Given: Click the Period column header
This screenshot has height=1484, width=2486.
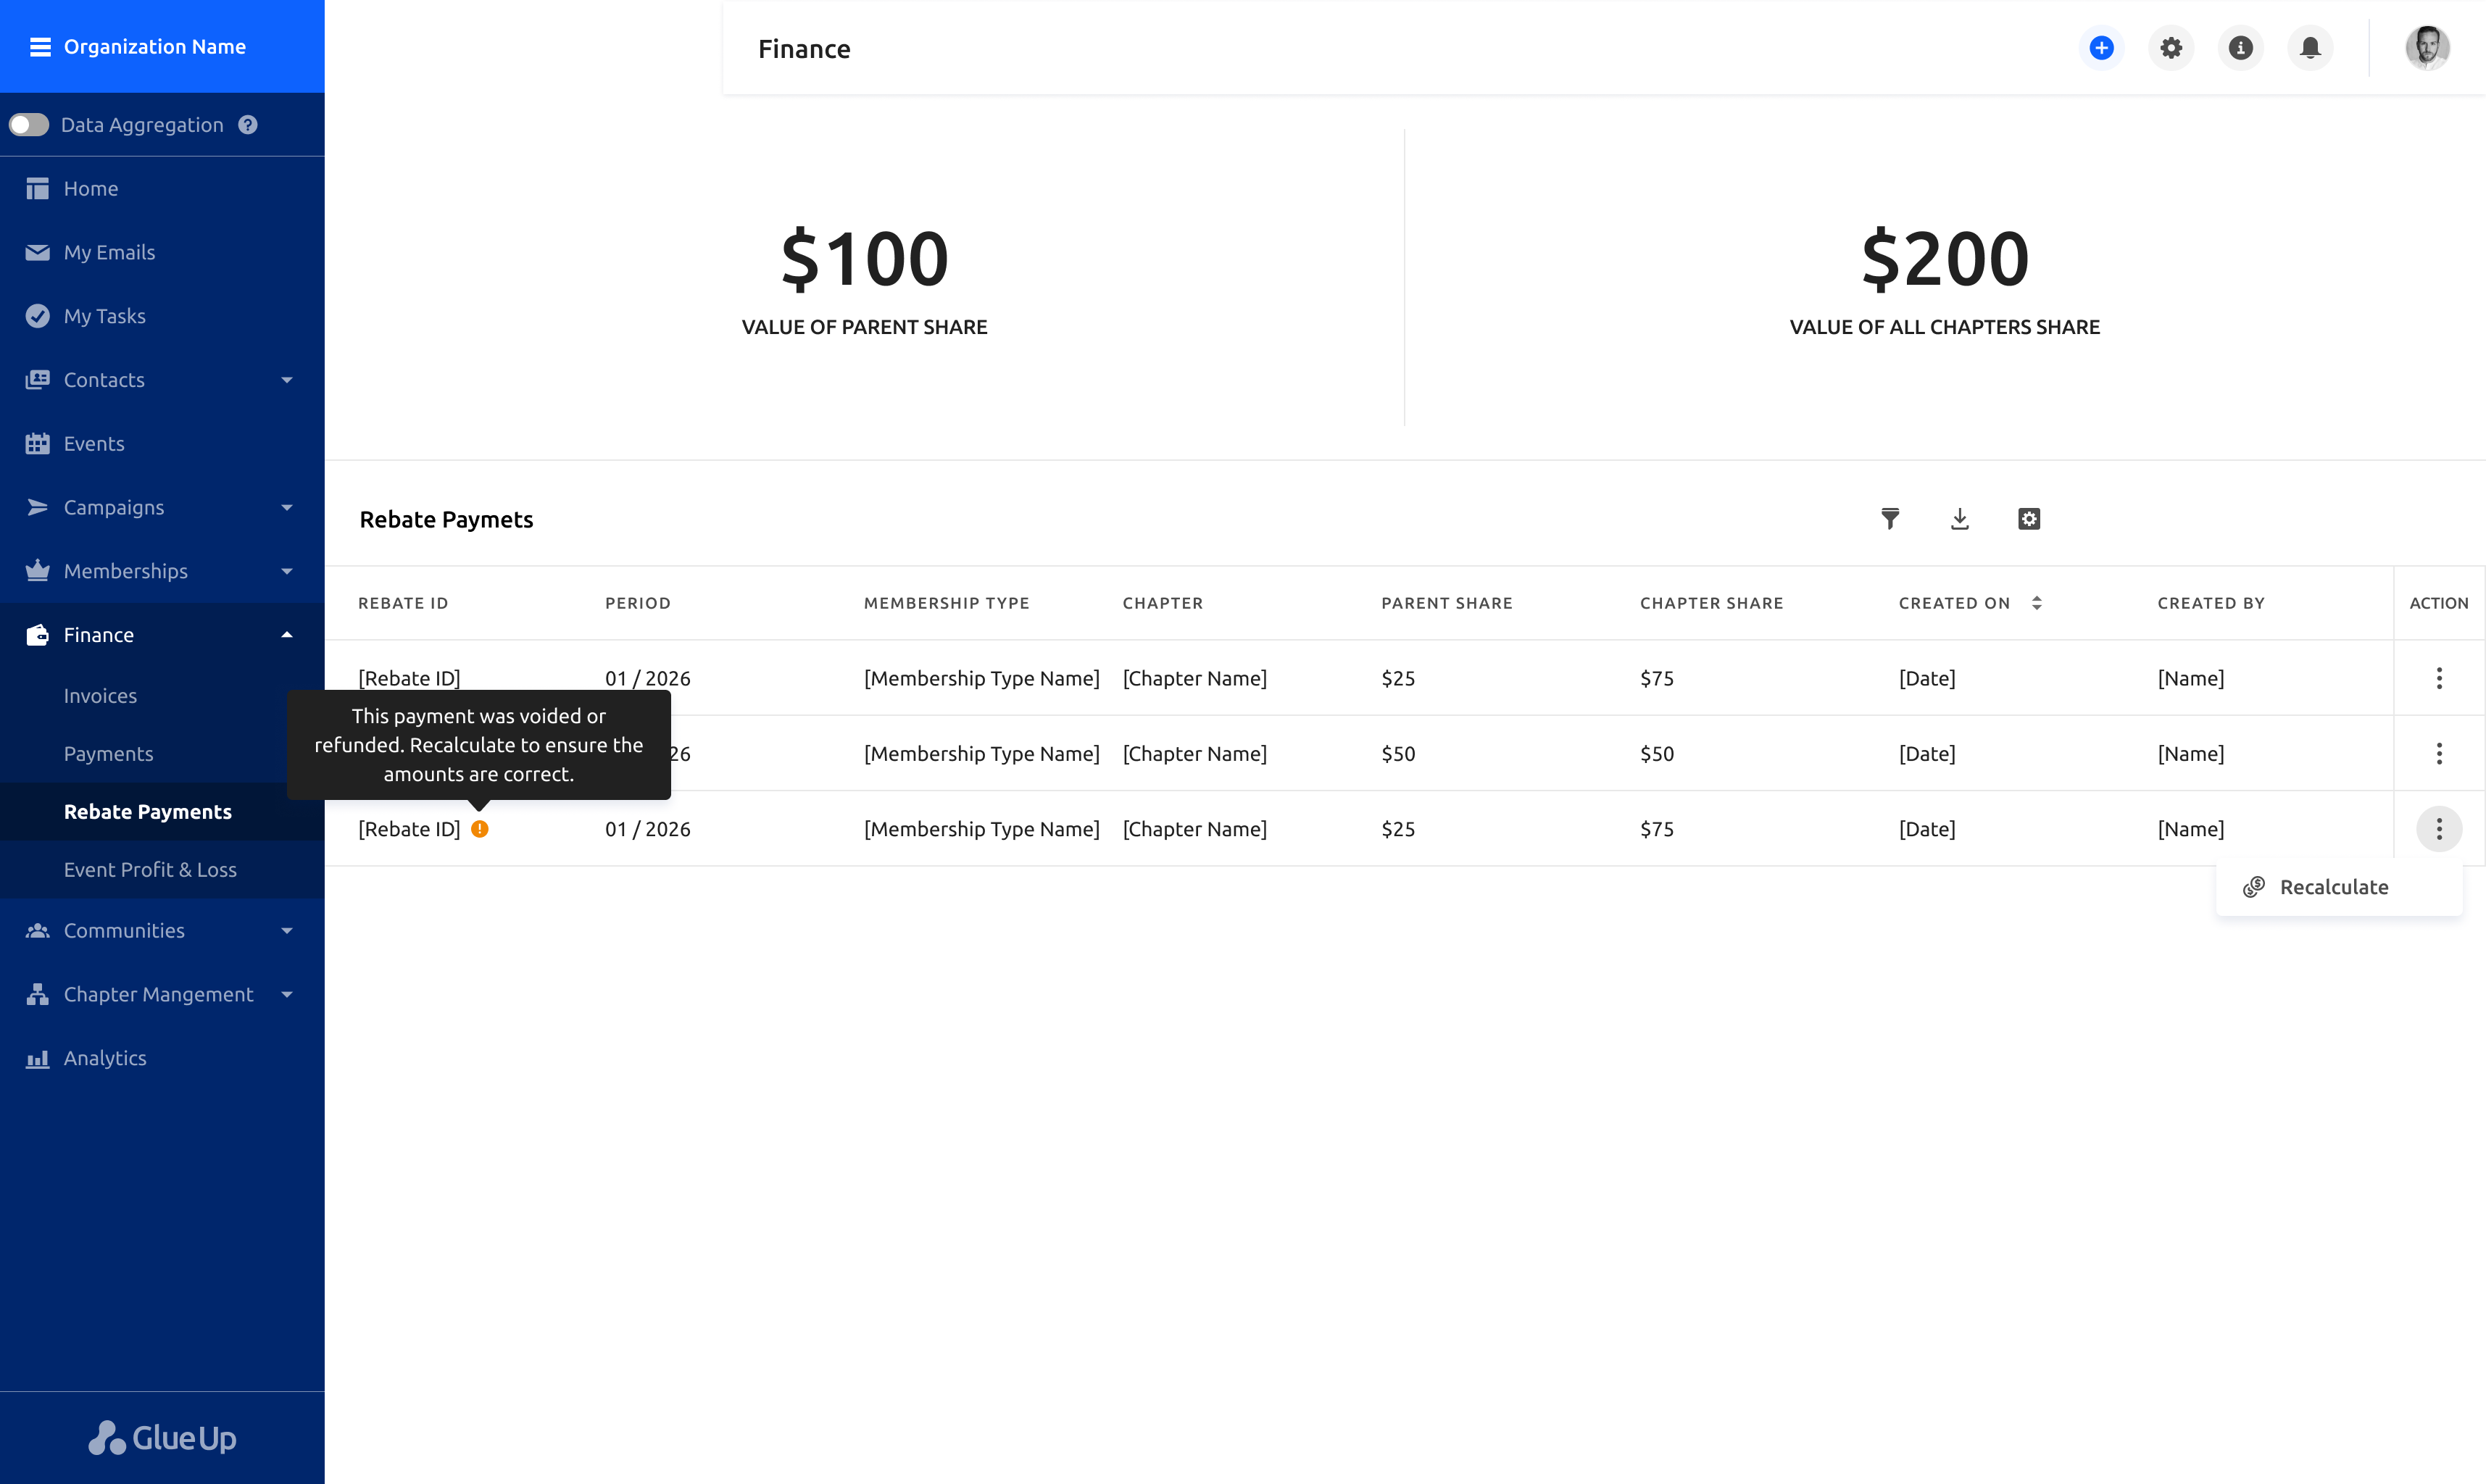Looking at the screenshot, I should [638, 603].
